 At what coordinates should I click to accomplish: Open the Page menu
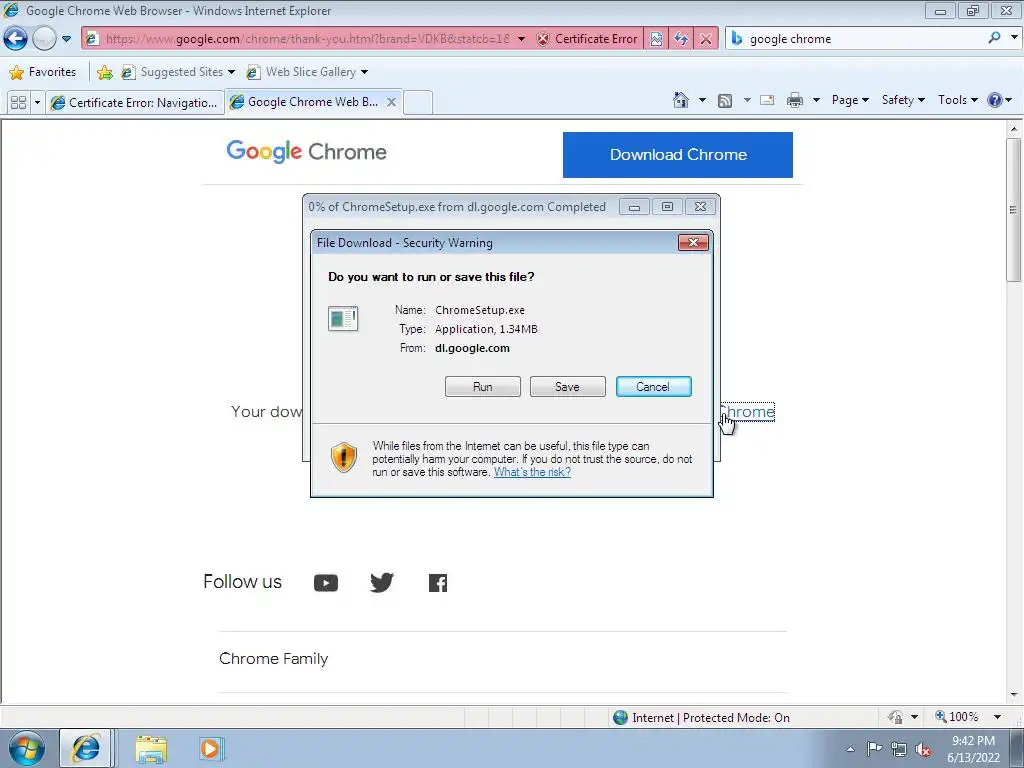pyautogui.click(x=850, y=100)
